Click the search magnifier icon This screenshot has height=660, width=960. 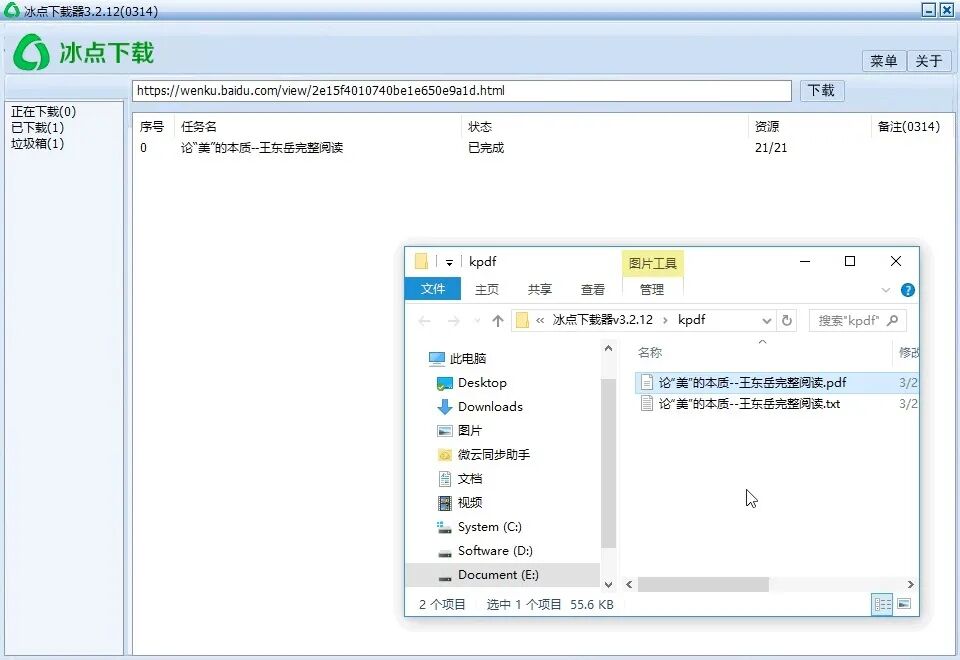(x=893, y=320)
